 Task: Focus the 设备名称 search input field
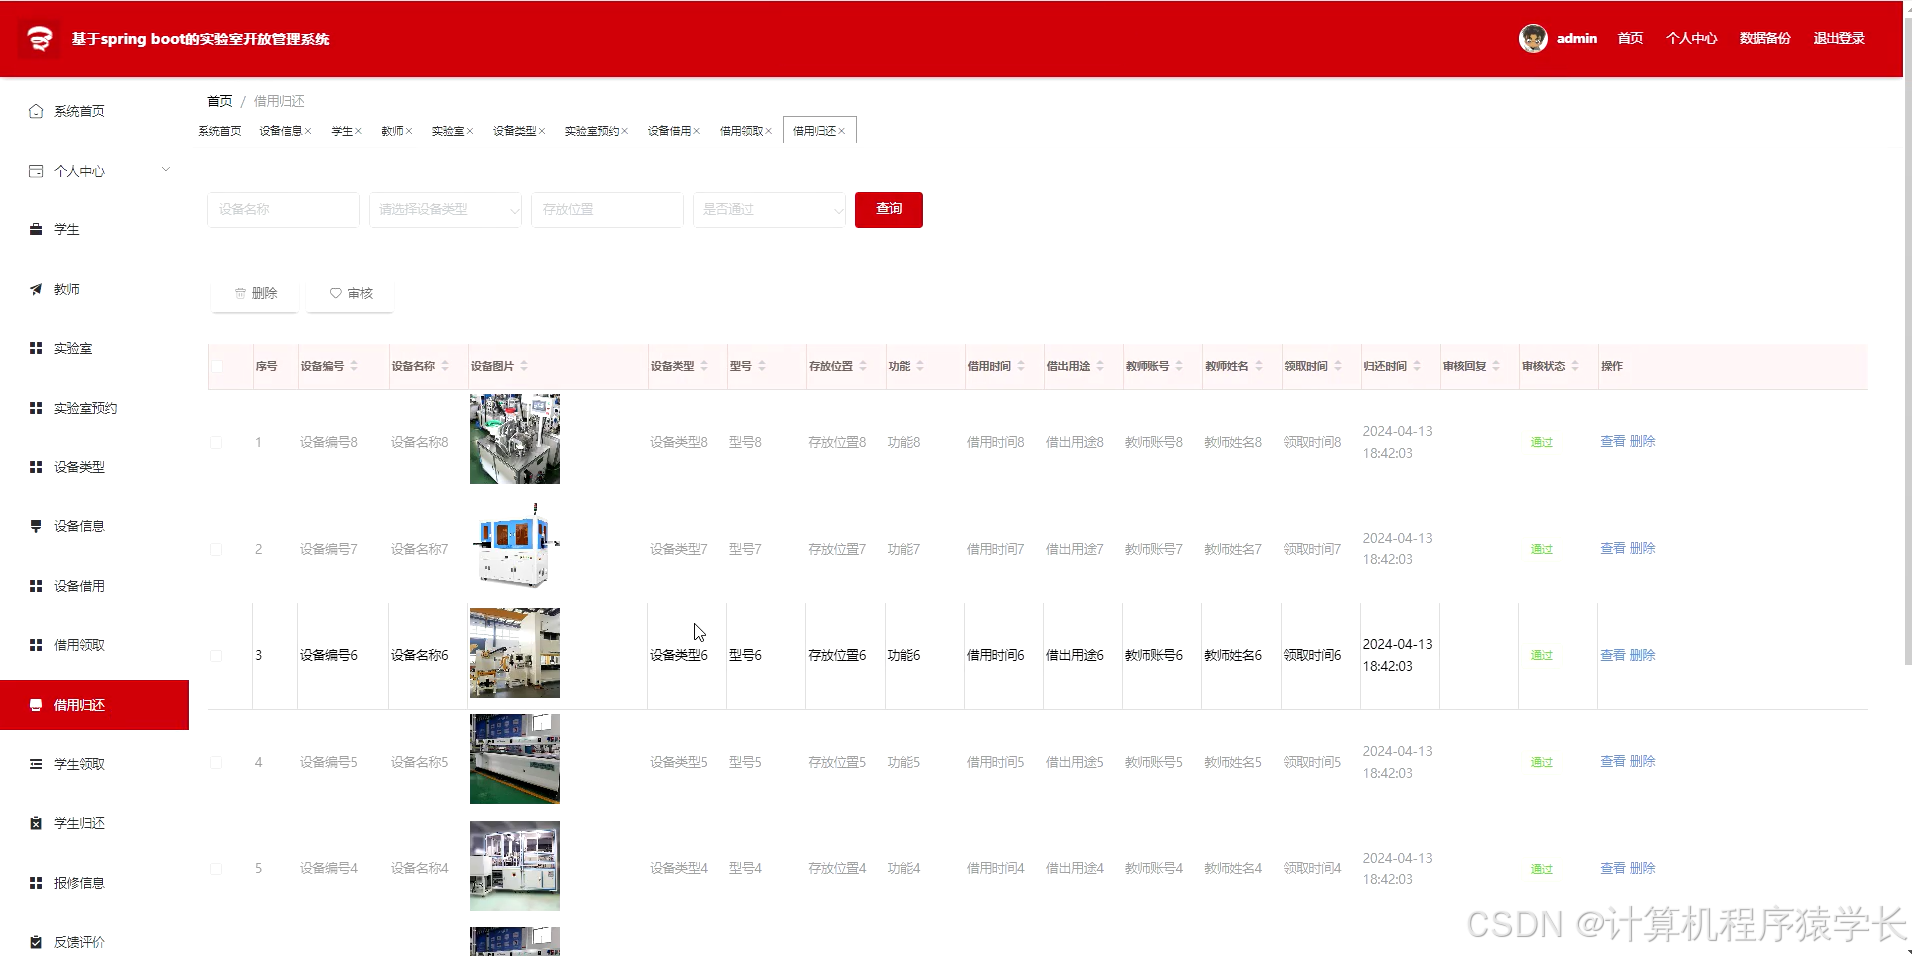pos(283,210)
